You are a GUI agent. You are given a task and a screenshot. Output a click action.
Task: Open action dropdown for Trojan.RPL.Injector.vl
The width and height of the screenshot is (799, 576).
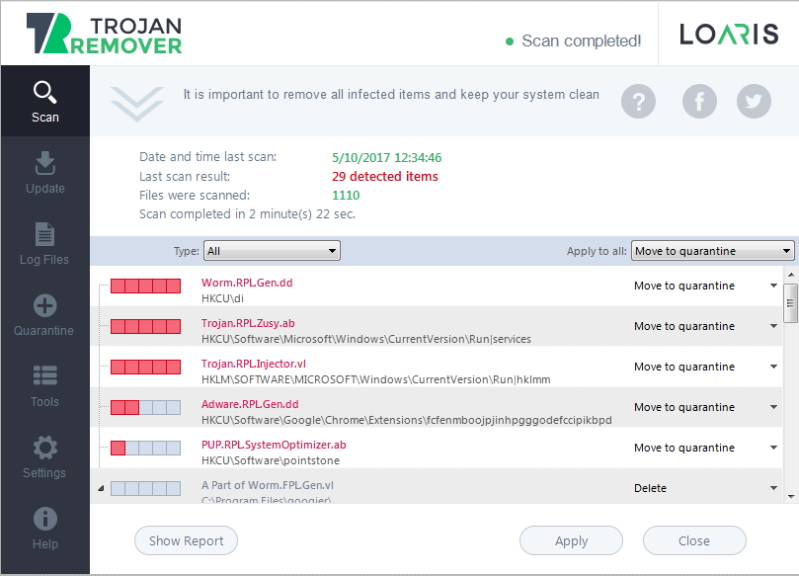coord(773,366)
